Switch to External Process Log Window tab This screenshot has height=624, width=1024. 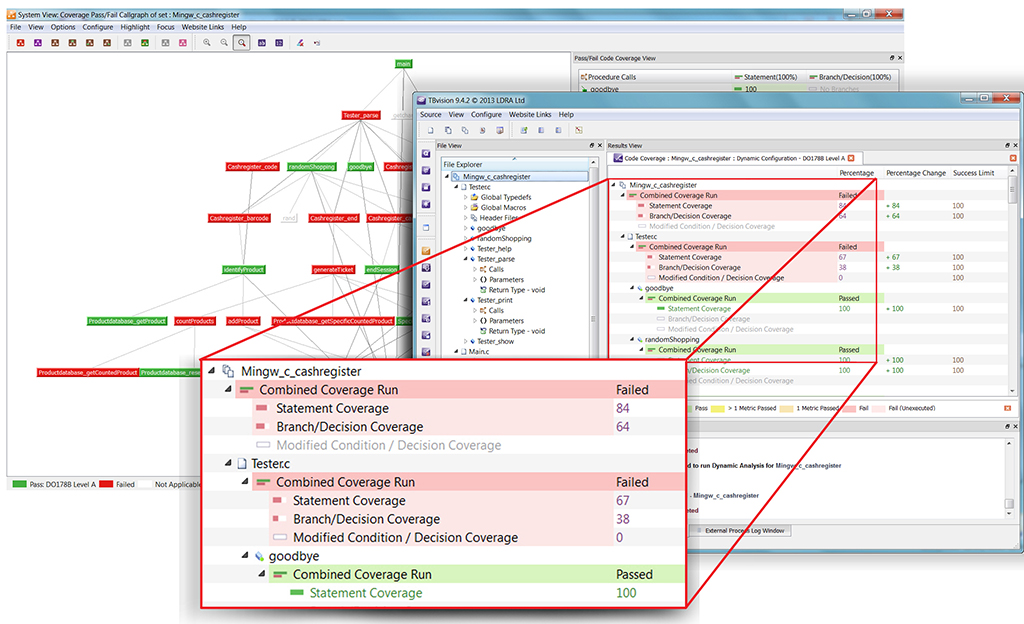745,530
